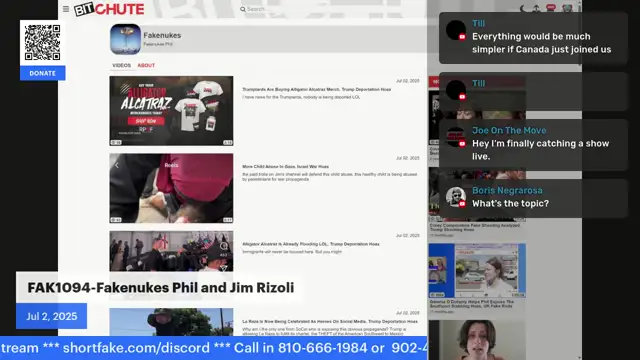Open sidebar 'Corey Comperatore Fake Shooting Analyzed' link
640x360 pixels.
pos(475,227)
